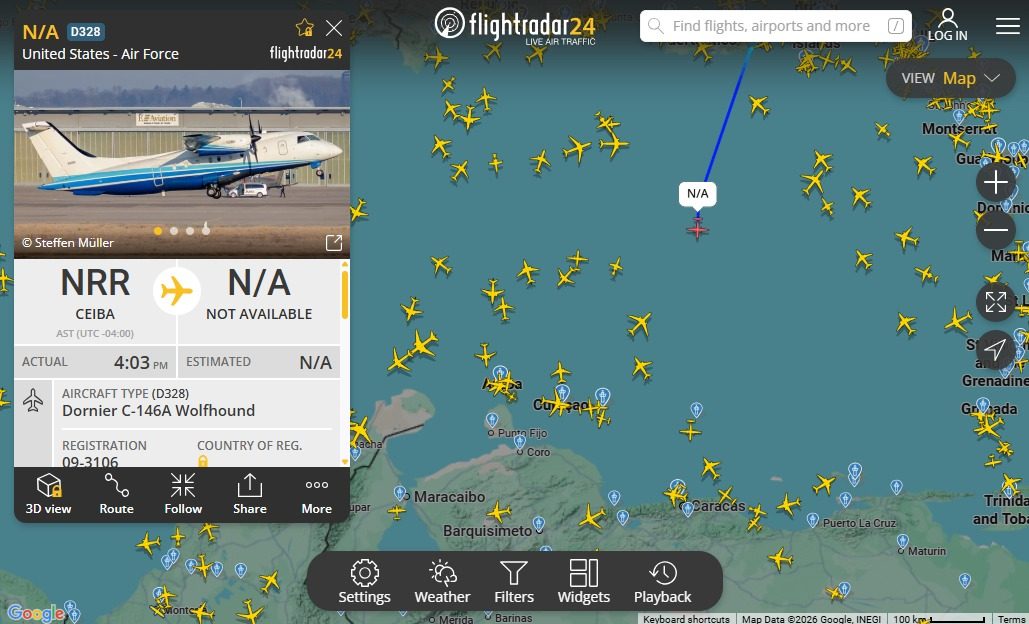Follow the selected aircraft
This screenshot has height=624, width=1029.
(x=183, y=494)
